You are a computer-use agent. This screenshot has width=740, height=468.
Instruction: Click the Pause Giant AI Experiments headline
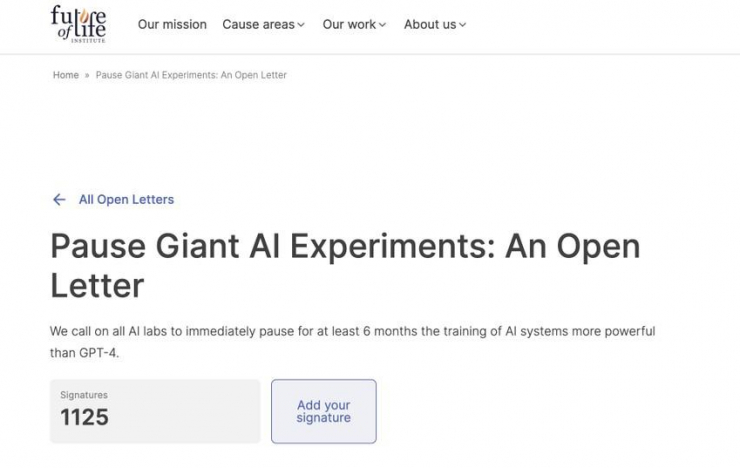[x=345, y=266]
